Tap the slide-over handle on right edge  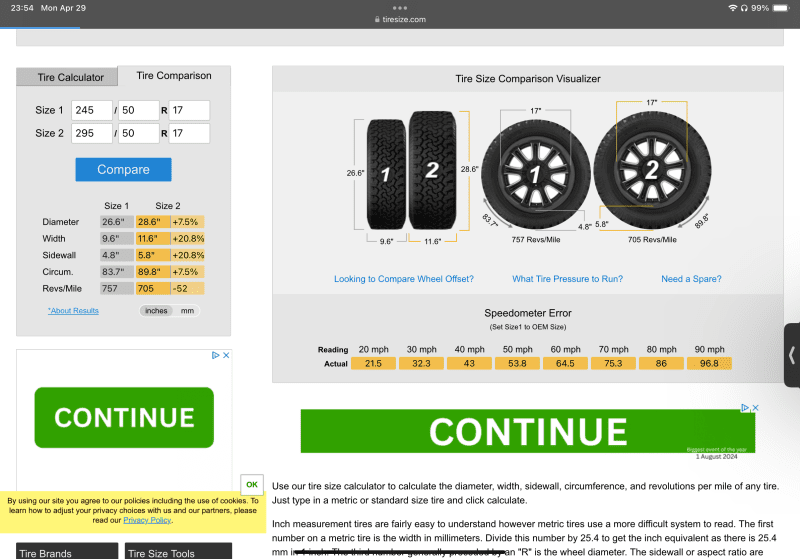point(792,354)
